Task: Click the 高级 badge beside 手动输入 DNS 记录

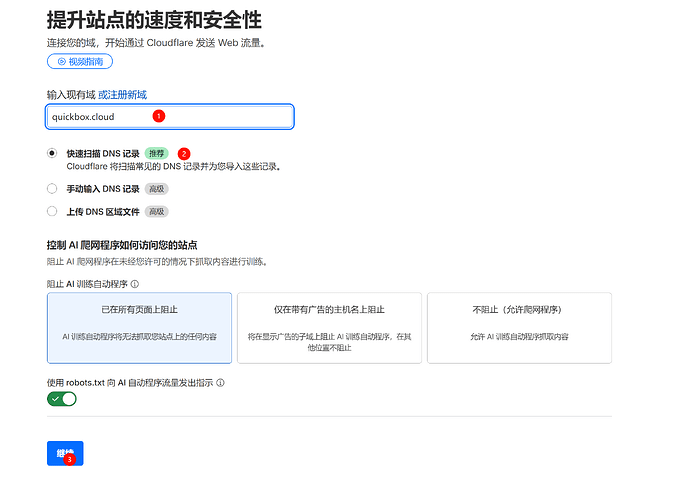Action: click(x=156, y=189)
